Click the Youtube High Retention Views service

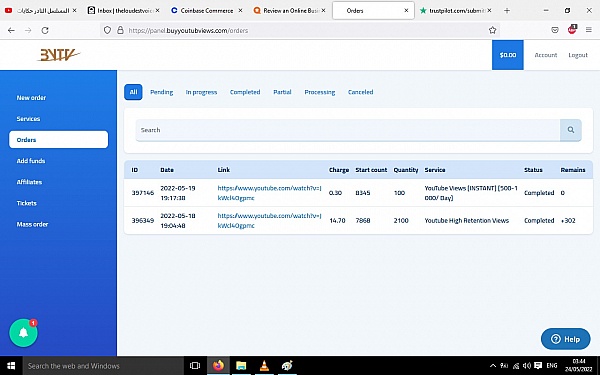(x=467, y=221)
